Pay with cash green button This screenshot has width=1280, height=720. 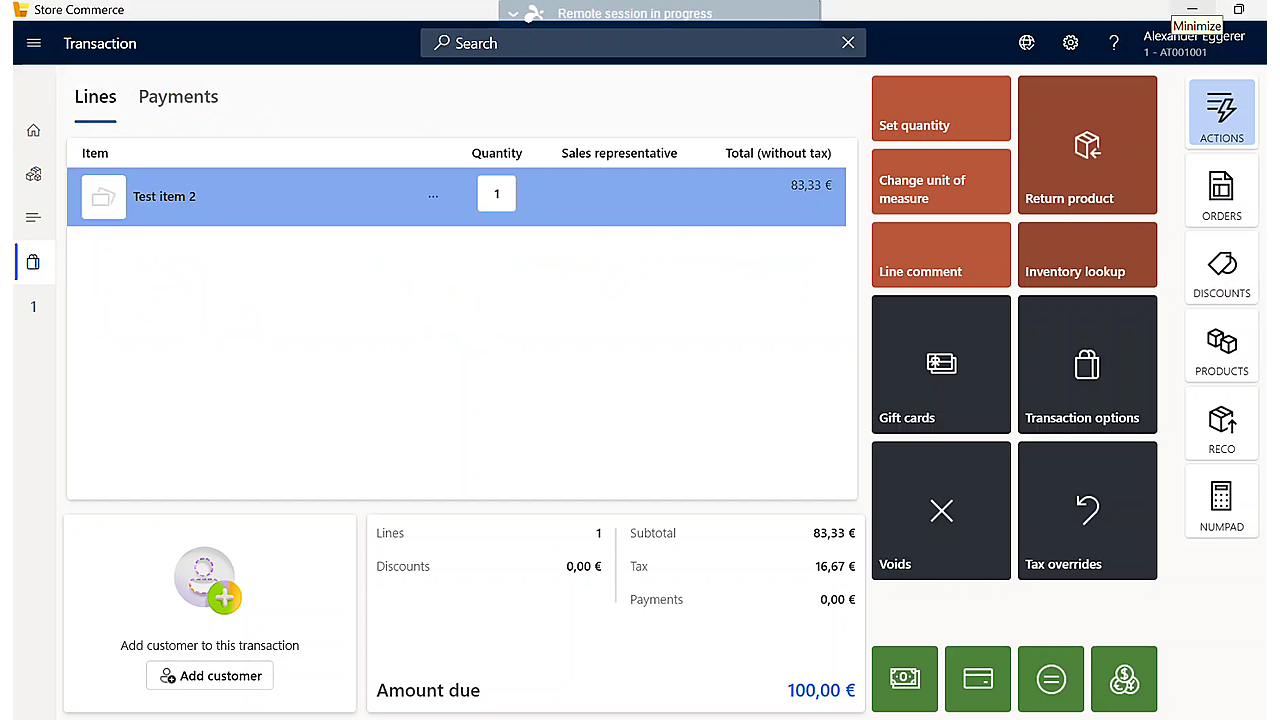tap(904, 679)
